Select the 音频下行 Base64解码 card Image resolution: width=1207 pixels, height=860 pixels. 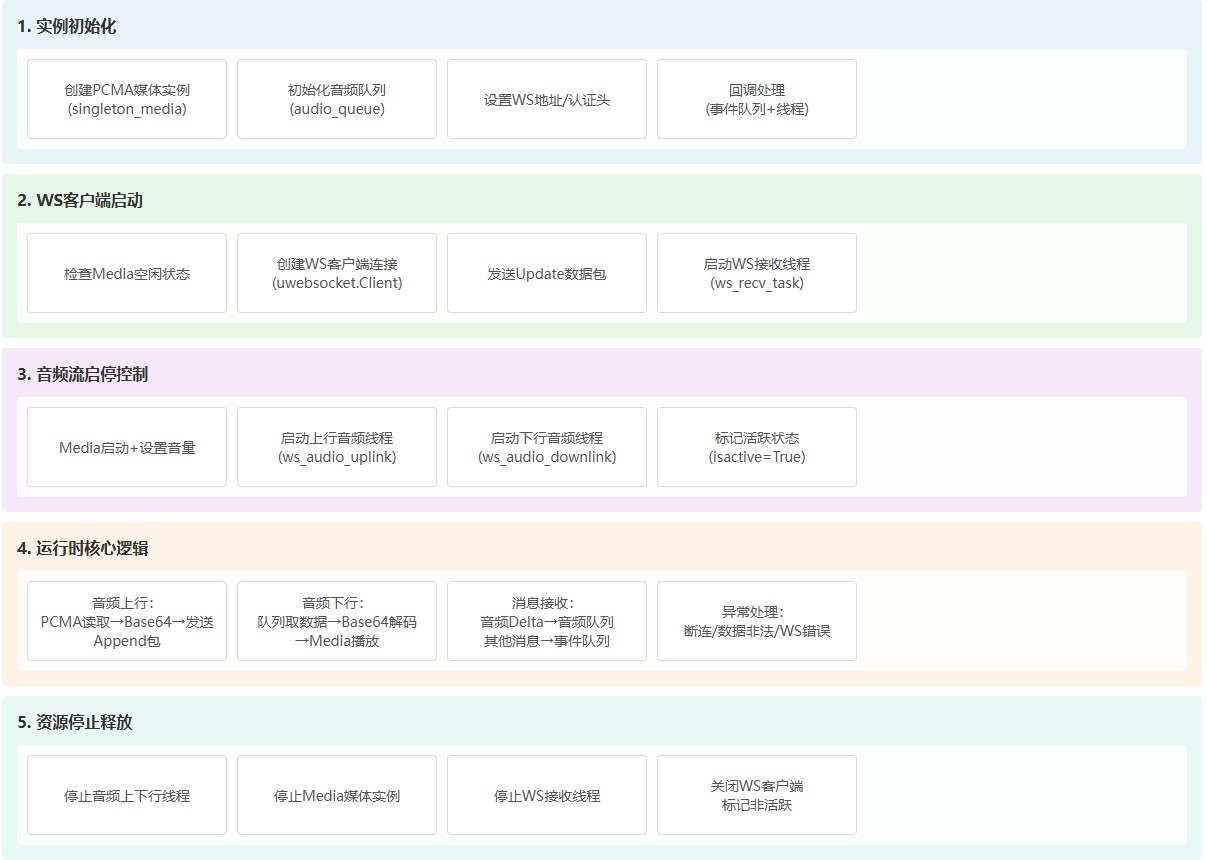click(x=337, y=621)
